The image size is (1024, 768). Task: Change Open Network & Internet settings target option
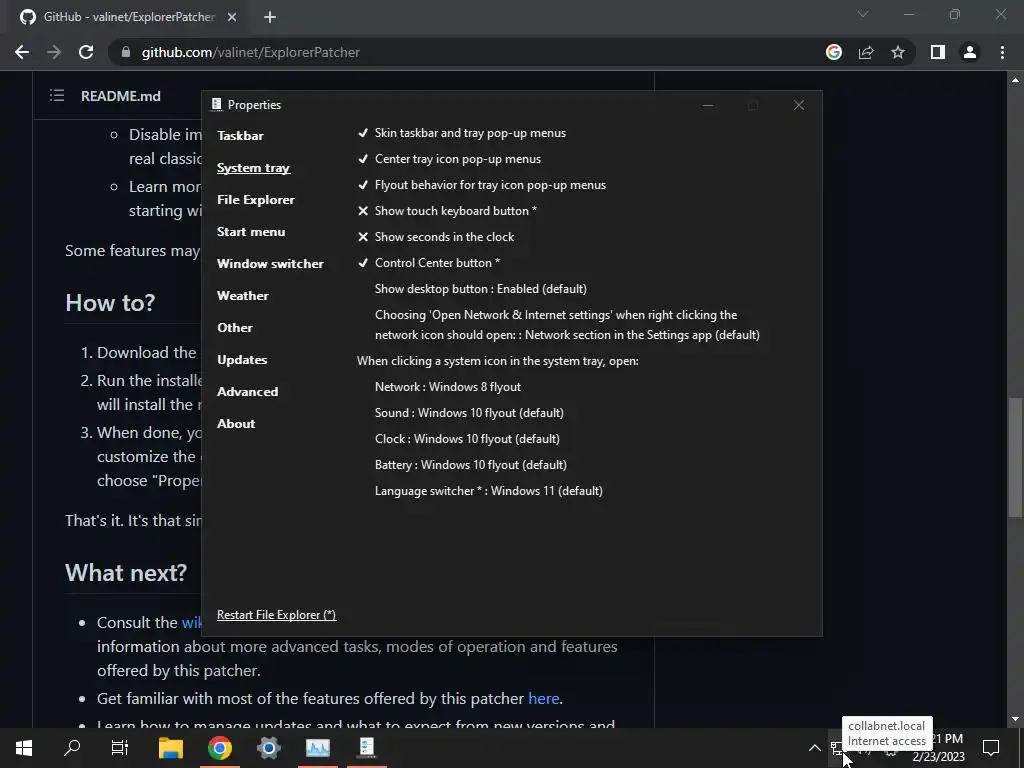coord(567,325)
